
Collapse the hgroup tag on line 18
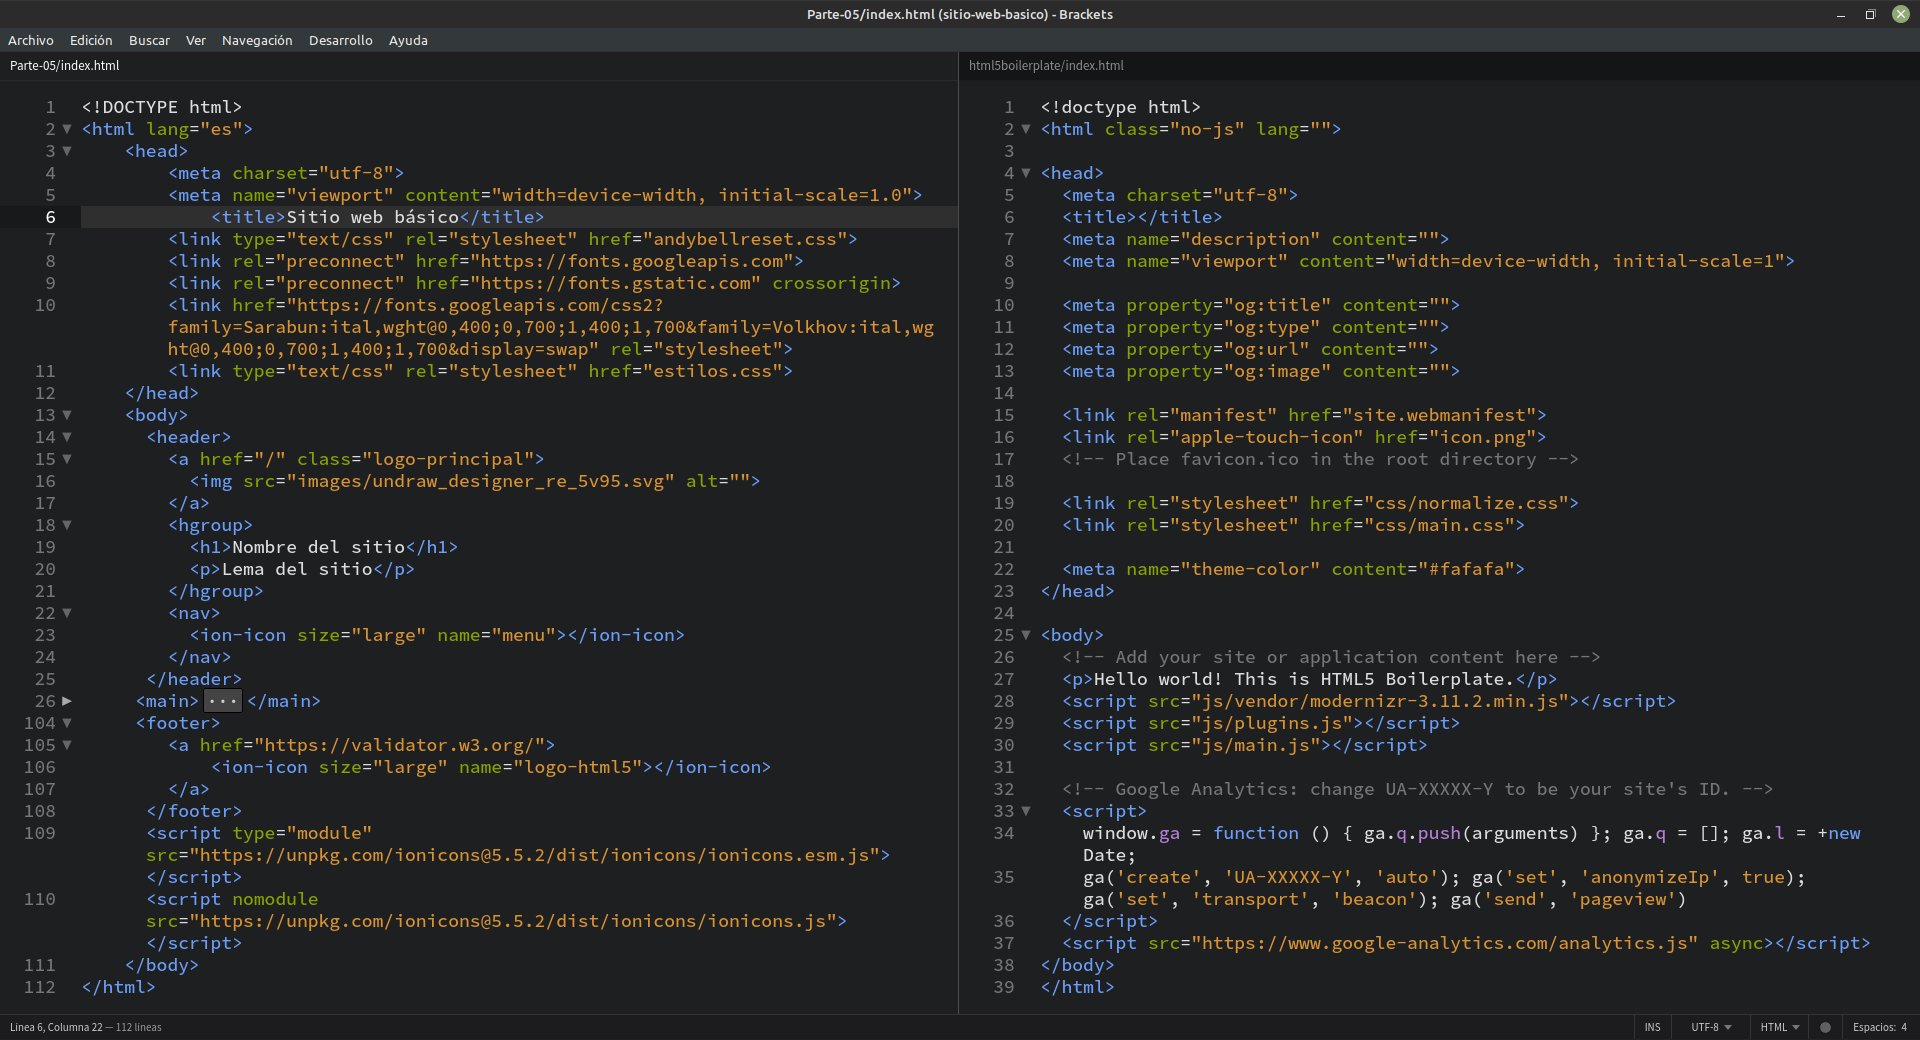pyautogui.click(x=67, y=525)
